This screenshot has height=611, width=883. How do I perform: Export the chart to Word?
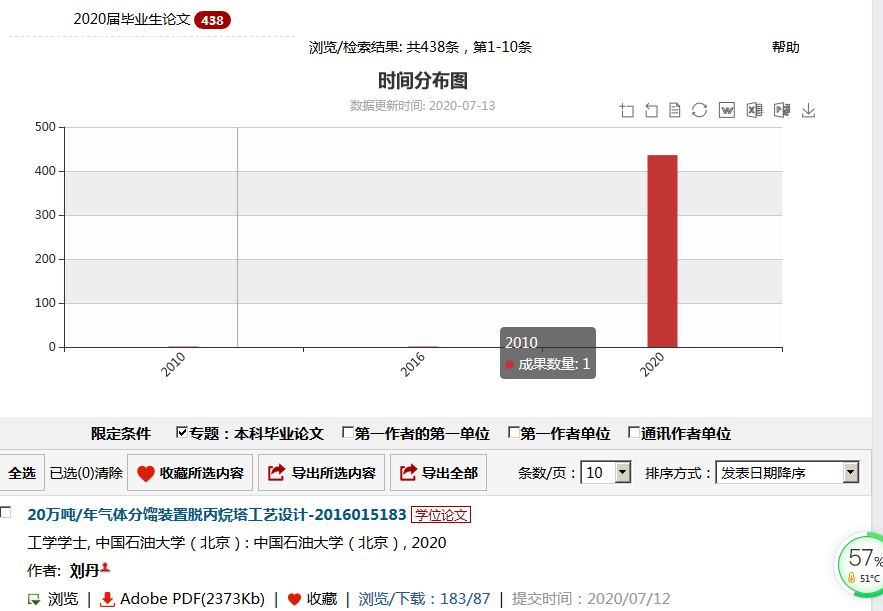[x=727, y=110]
